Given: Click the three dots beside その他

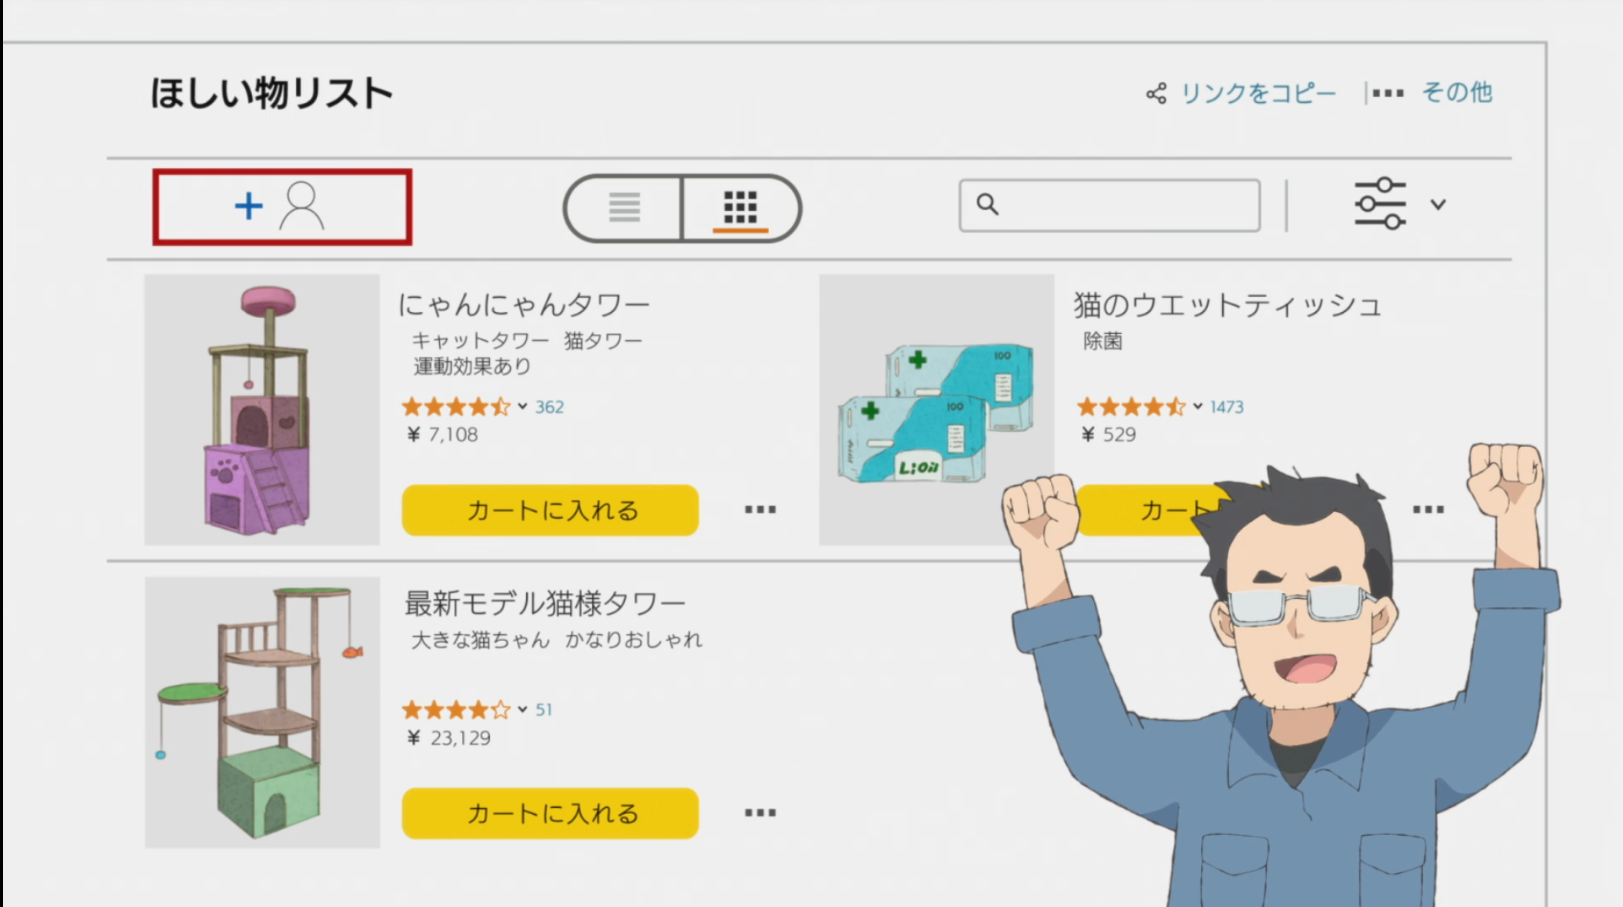Looking at the screenshot, I should [1388, 93].
